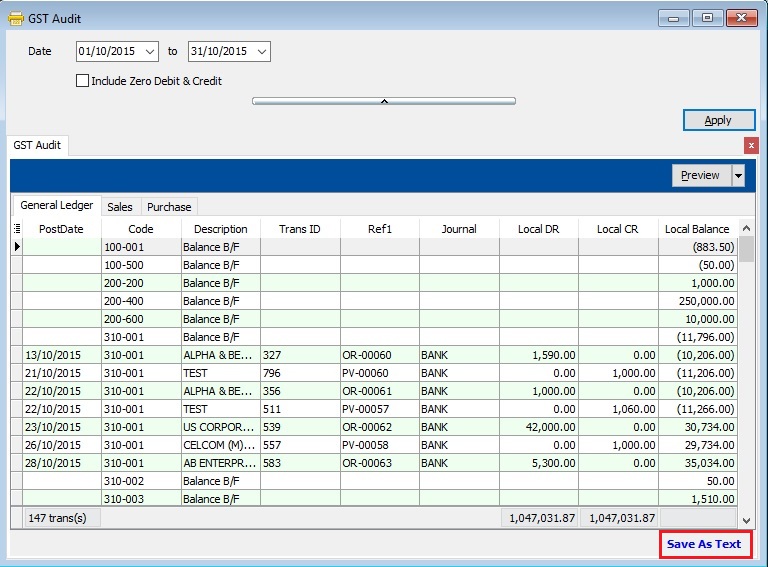Switch to the Sales tab

120,207
